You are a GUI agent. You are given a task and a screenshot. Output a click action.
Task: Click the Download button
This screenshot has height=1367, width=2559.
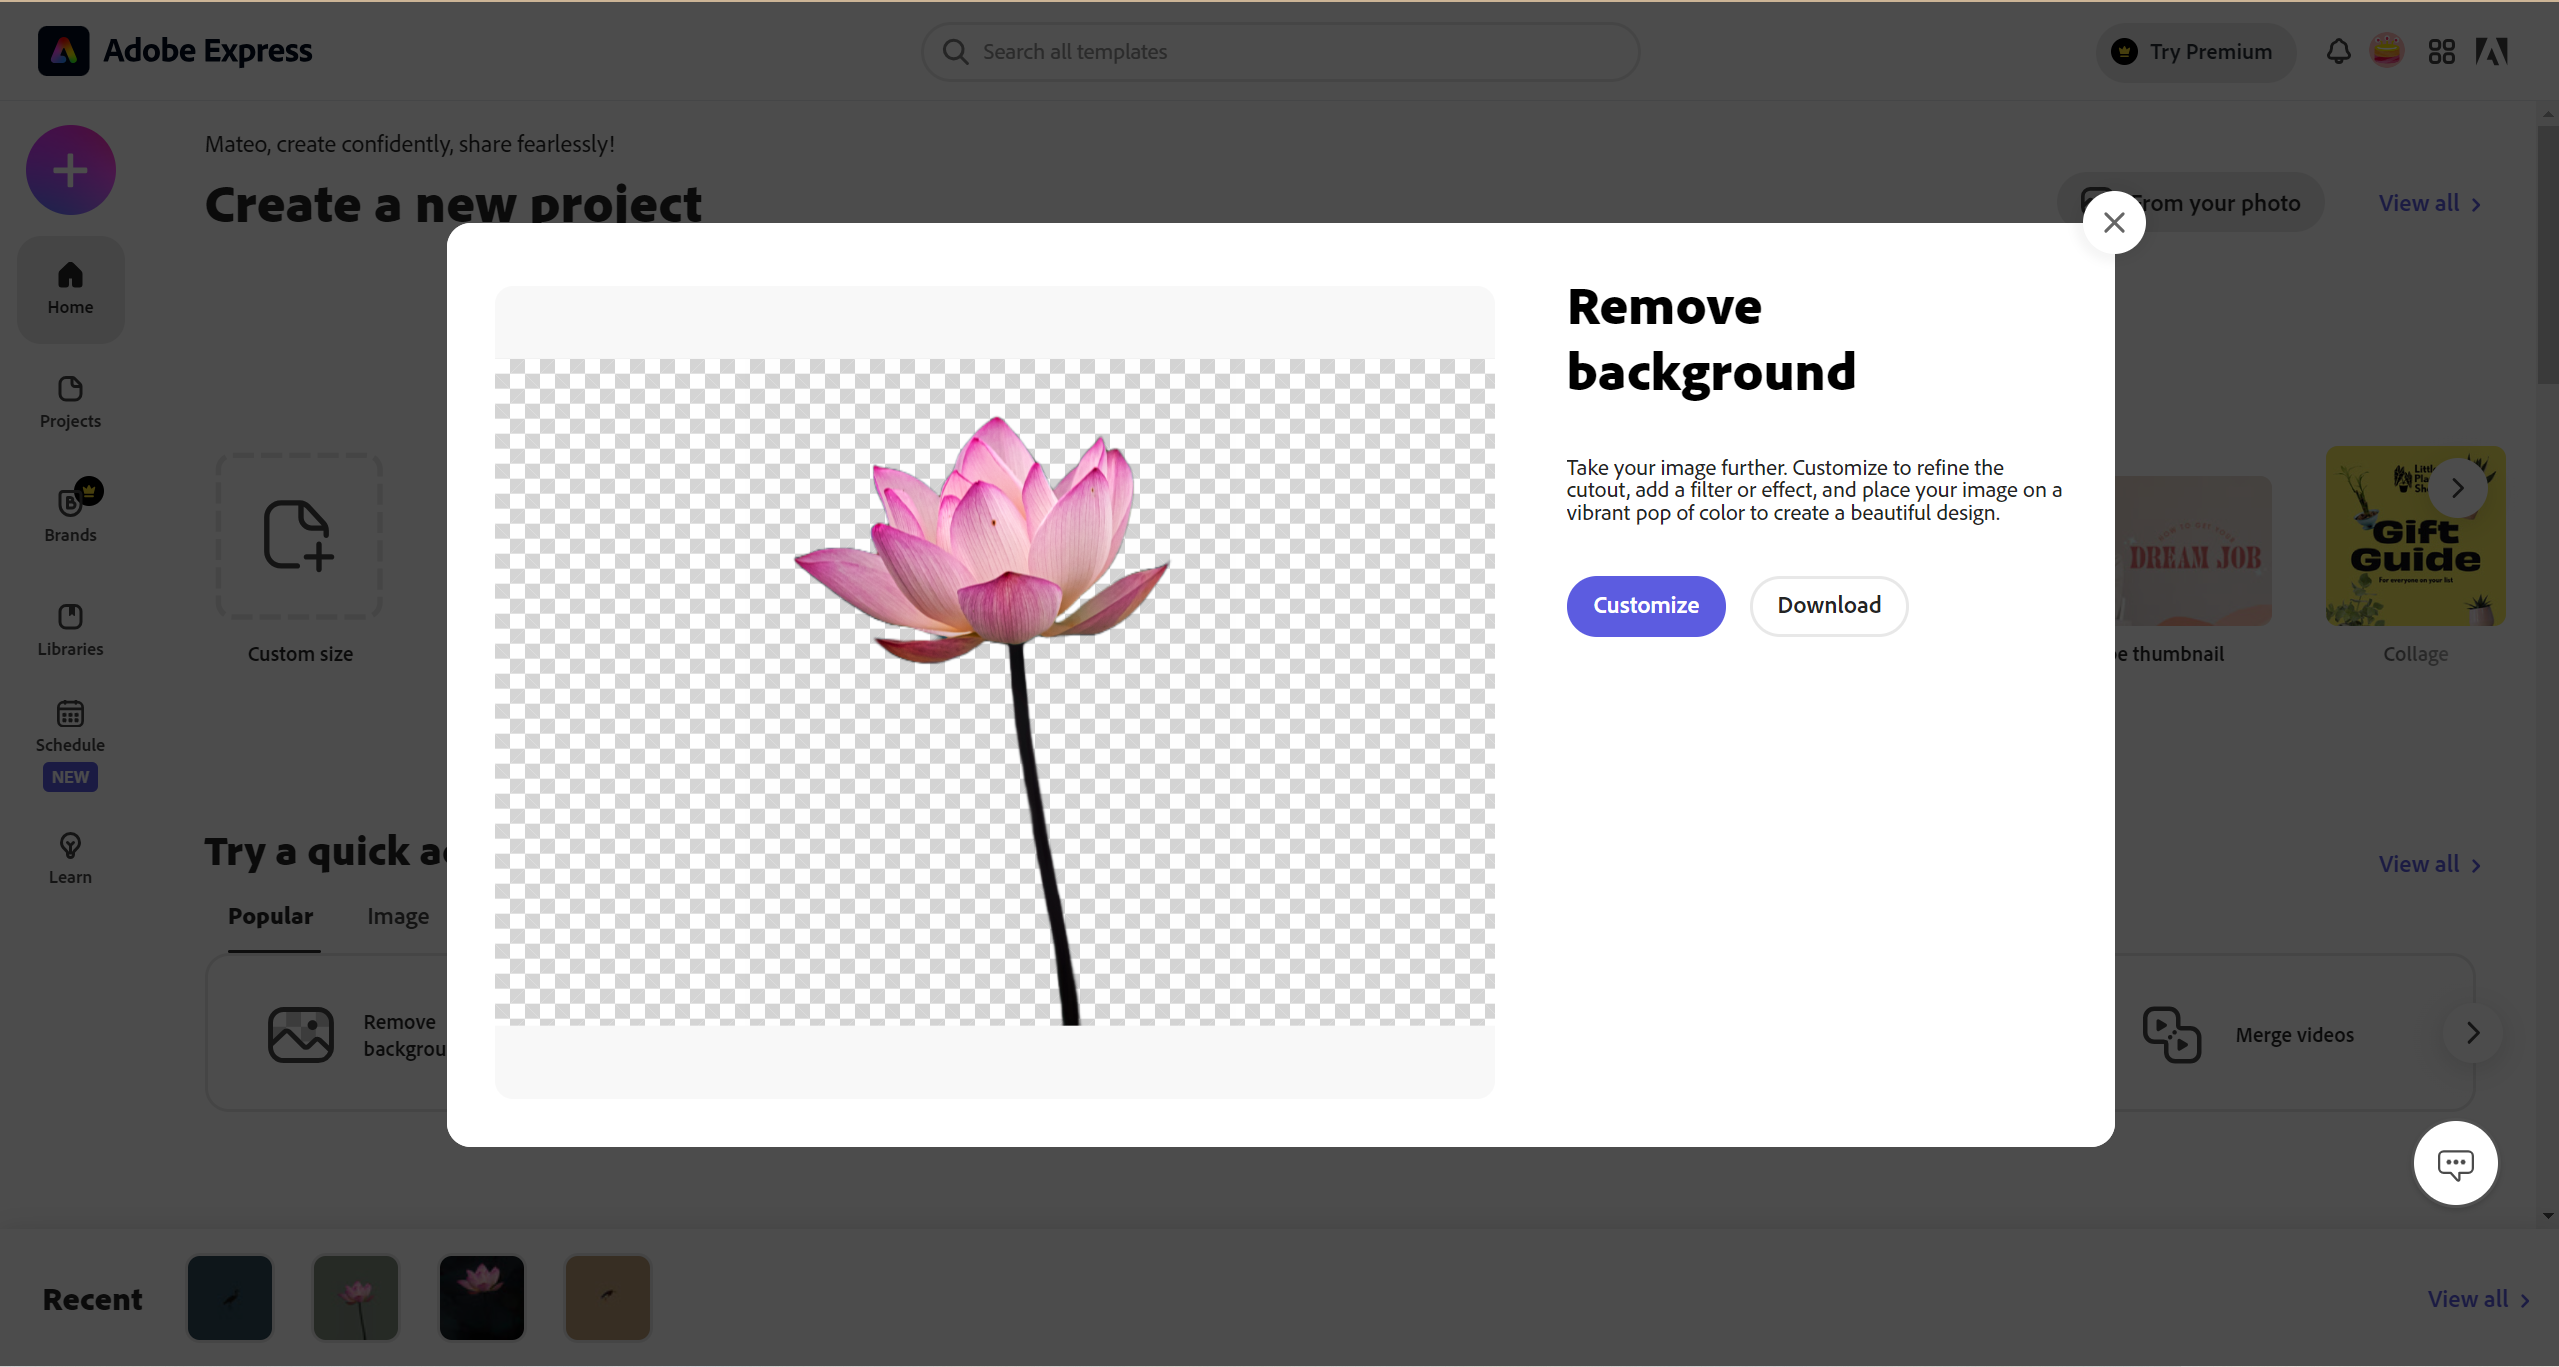pyautogui.click(x=1829, y=606)
